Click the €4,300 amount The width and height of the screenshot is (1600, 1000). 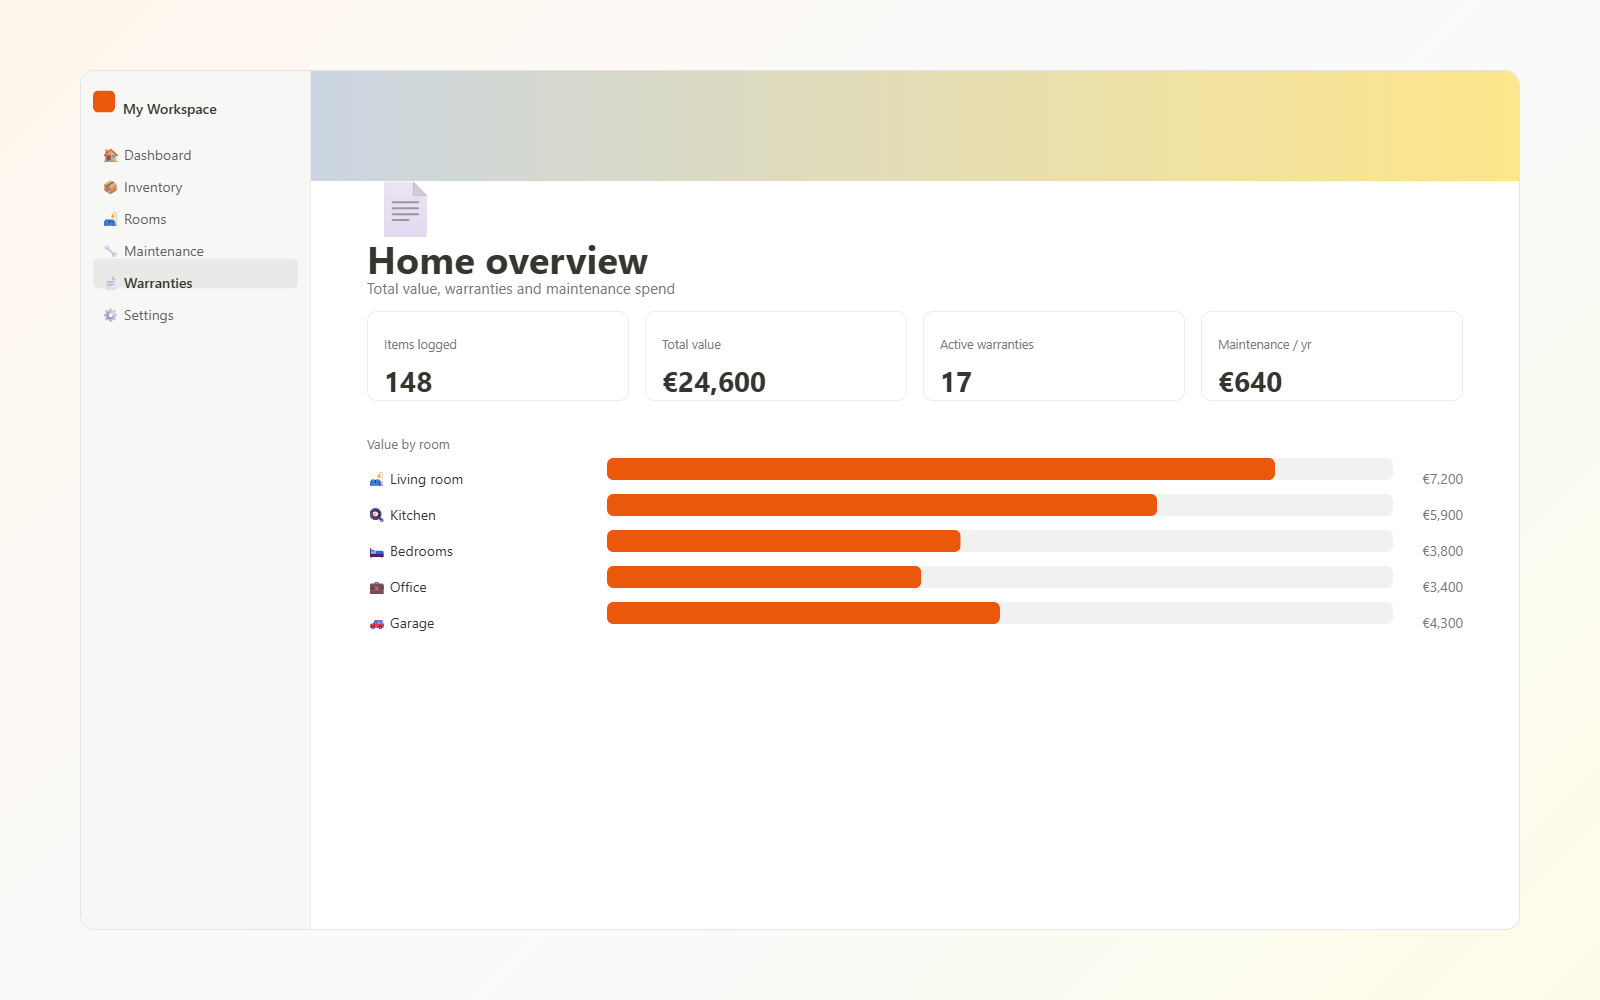(1442, 623)
